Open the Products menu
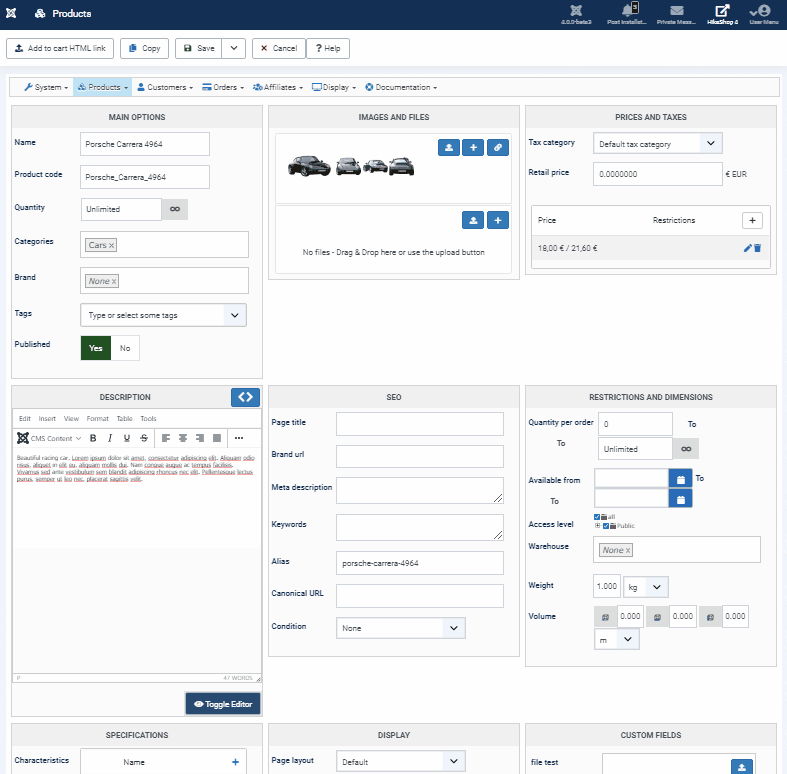The width and height of the screenshot is (787, 774). [x=103, y=87]
